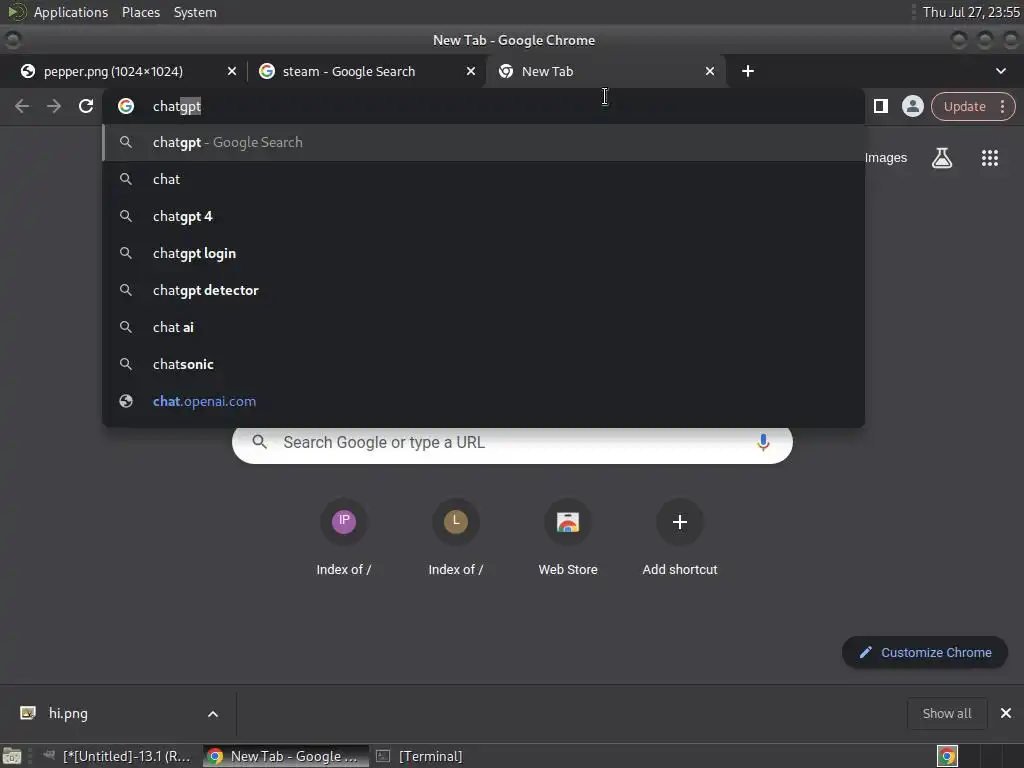Viewport: 1024px width, 768px height.
Task: Pick the 'chatsonic' suggestion
Action: 483,364
